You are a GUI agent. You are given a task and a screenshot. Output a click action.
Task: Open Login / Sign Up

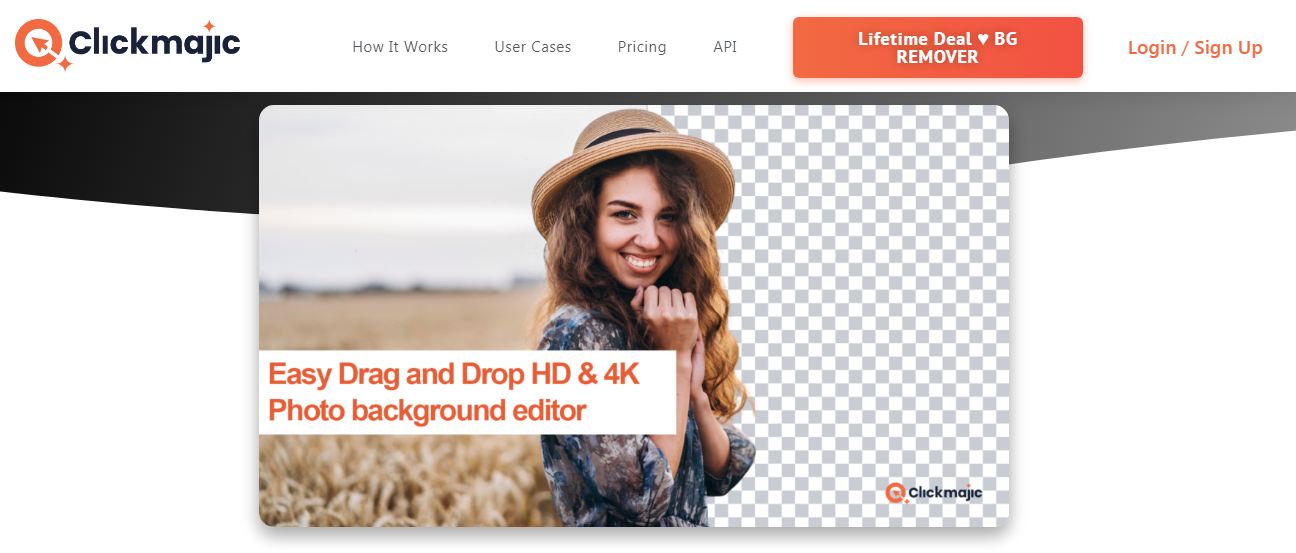[1195, 48]
